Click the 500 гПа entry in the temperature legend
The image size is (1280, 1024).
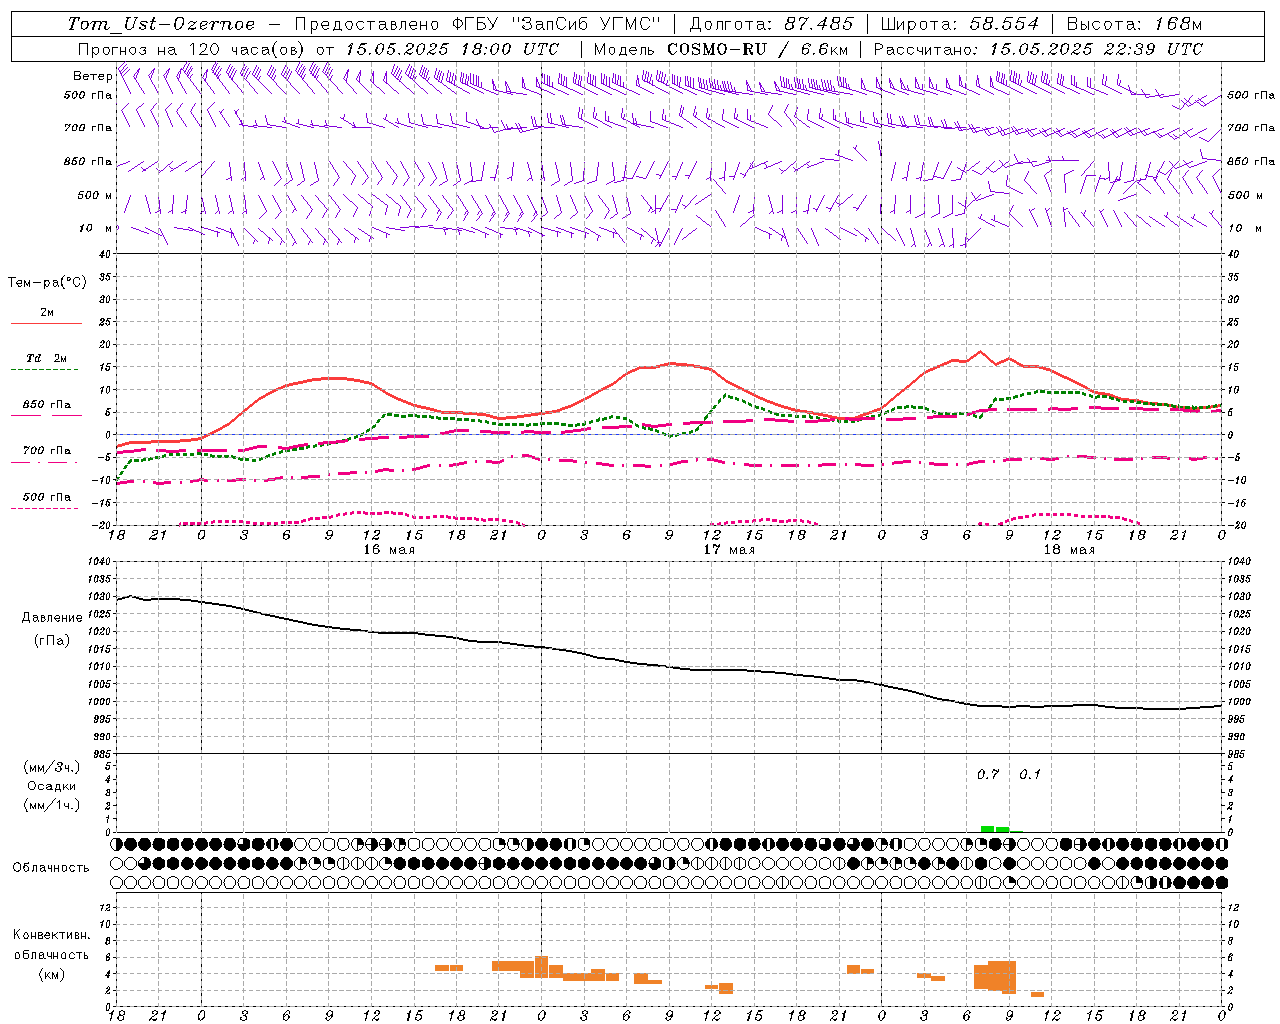click(47, 497)
